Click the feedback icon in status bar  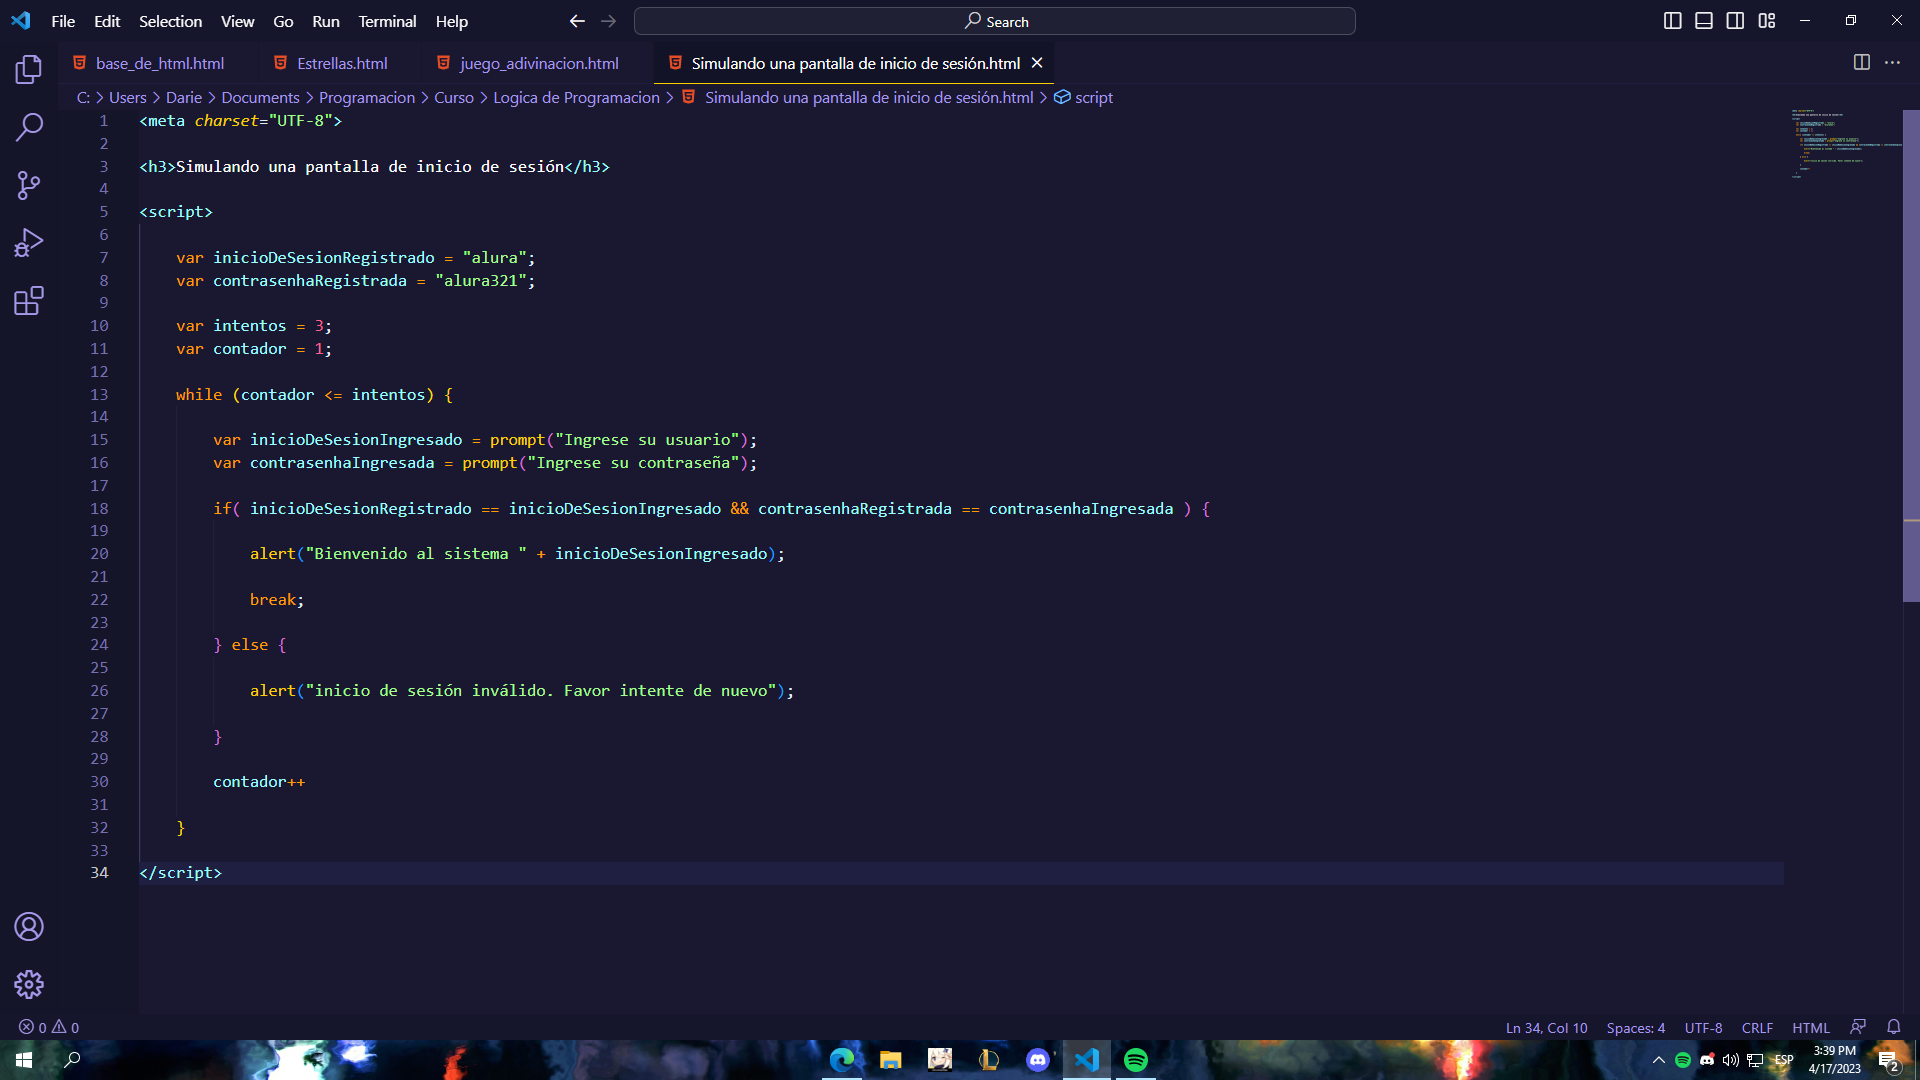click(x=1858, y=1027)
